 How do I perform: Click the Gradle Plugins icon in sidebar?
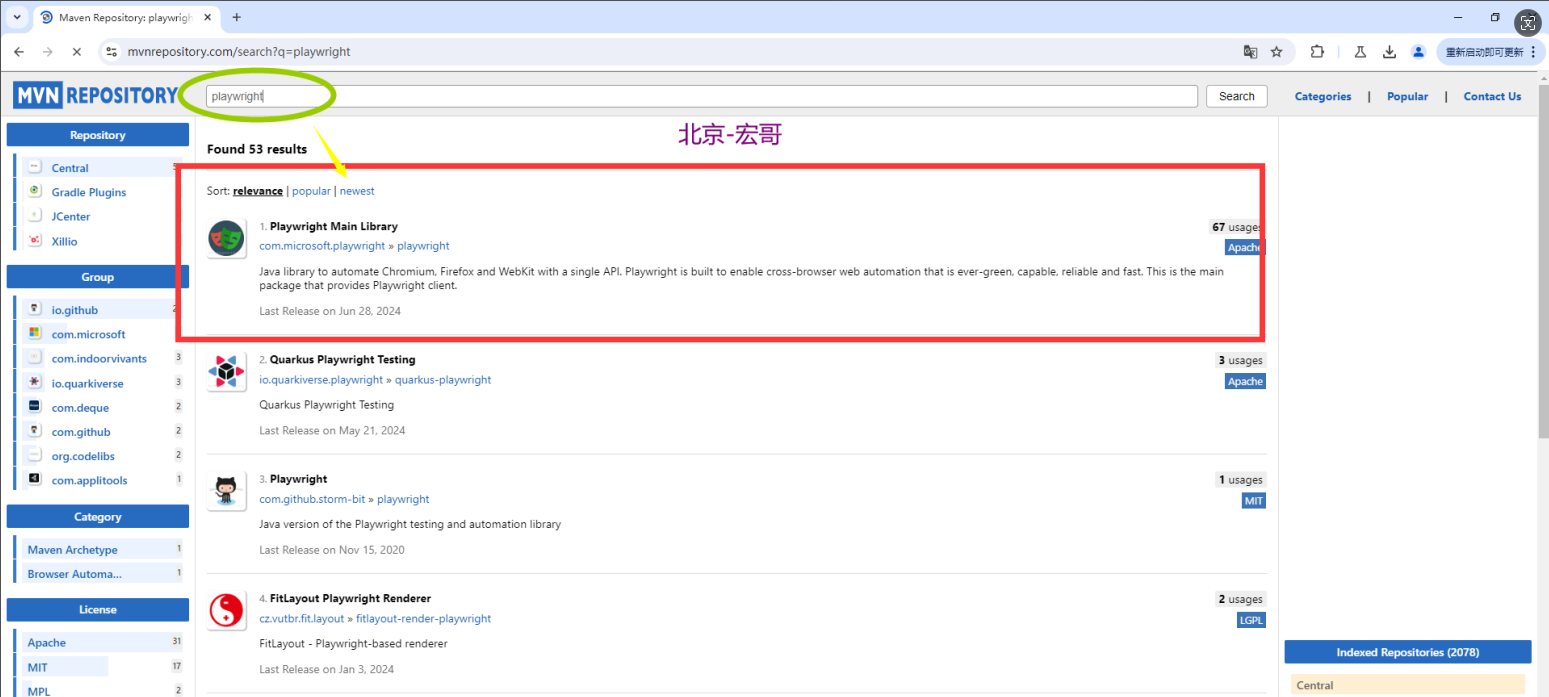34,191
